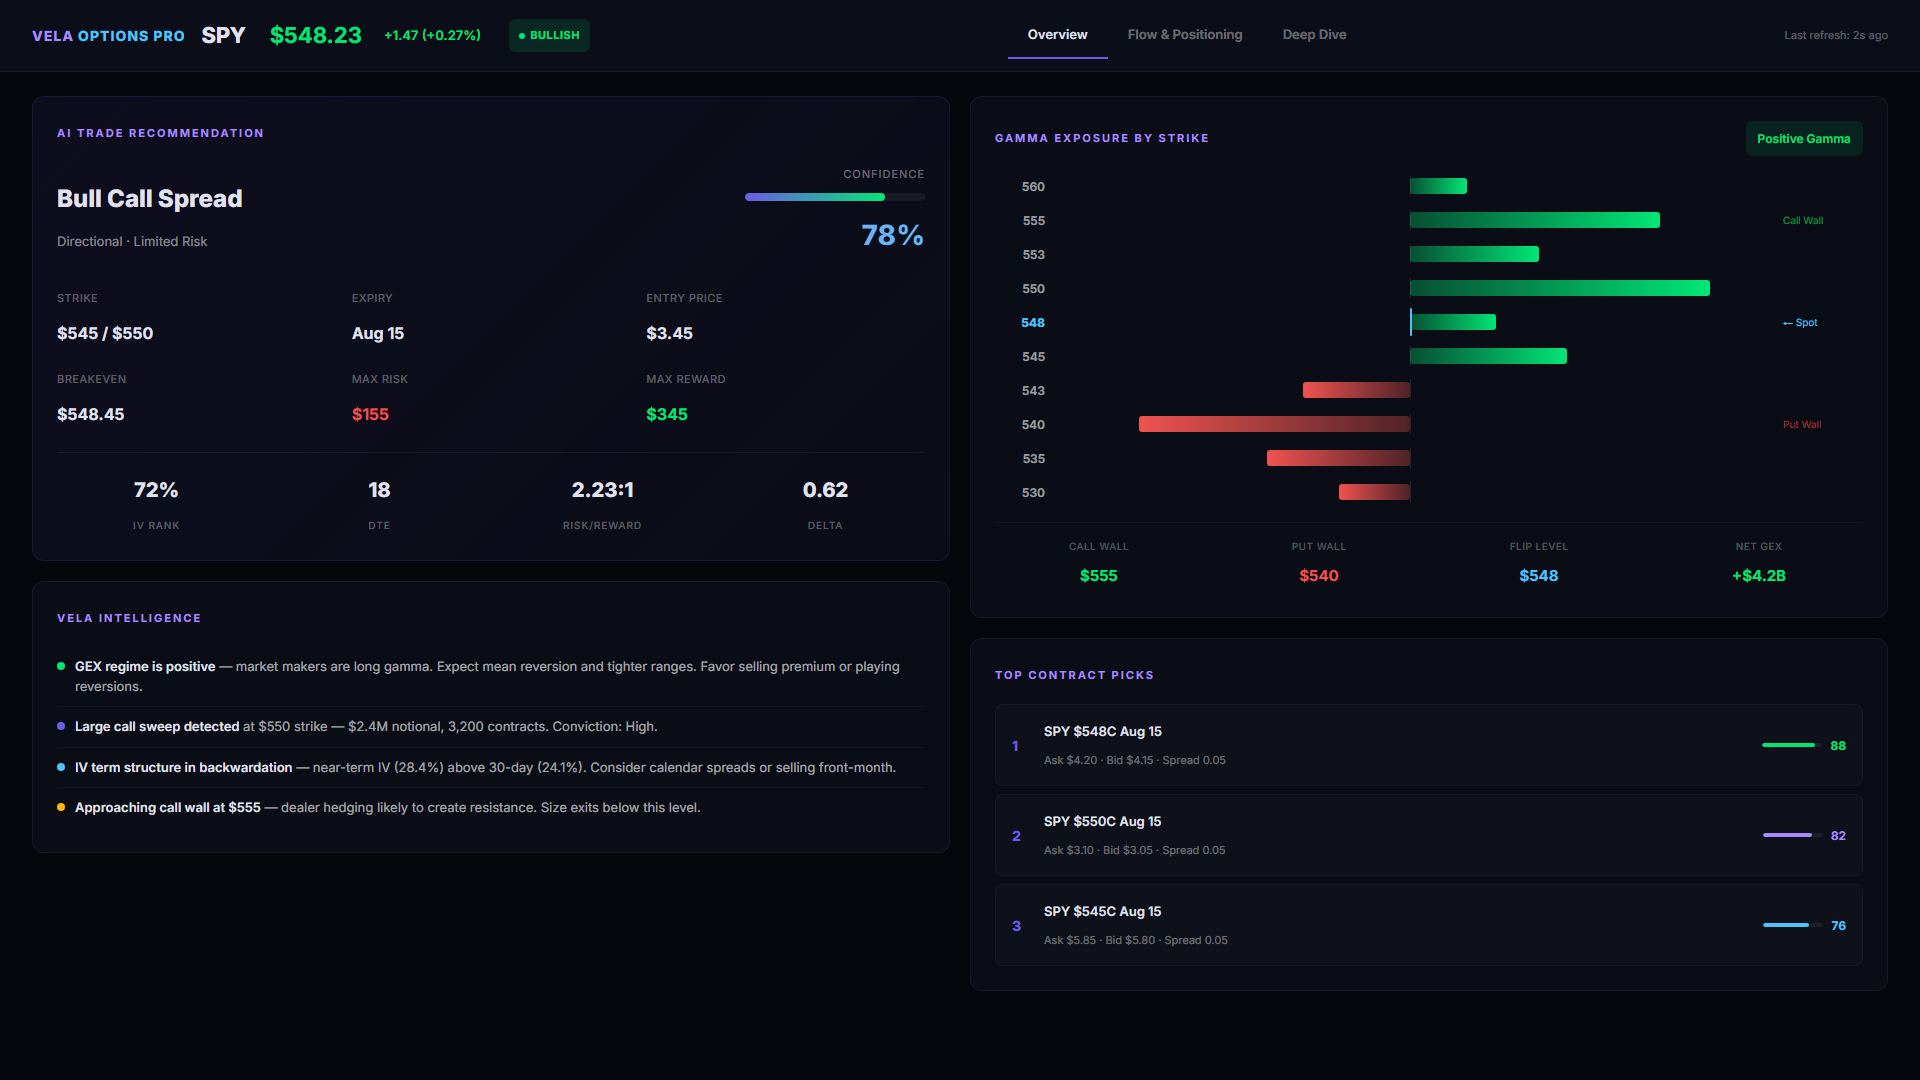The image size is (1920, 1080).
Task: Click the $3.45 entry price
Action: (x=669, y=333)
